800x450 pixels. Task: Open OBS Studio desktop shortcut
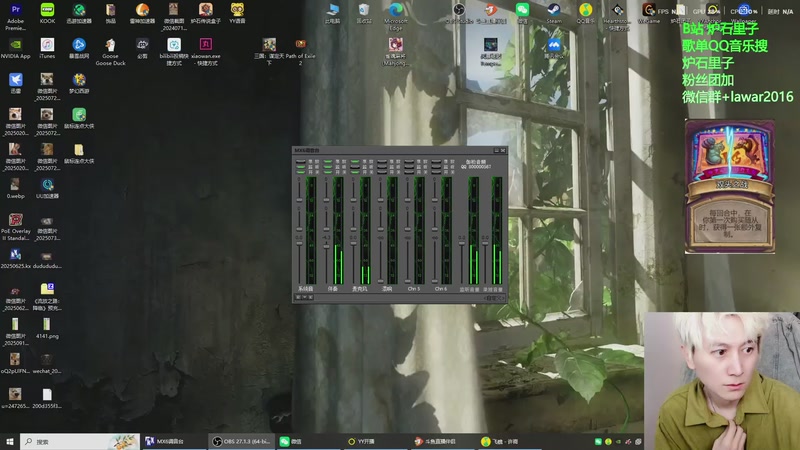point(459,13)
